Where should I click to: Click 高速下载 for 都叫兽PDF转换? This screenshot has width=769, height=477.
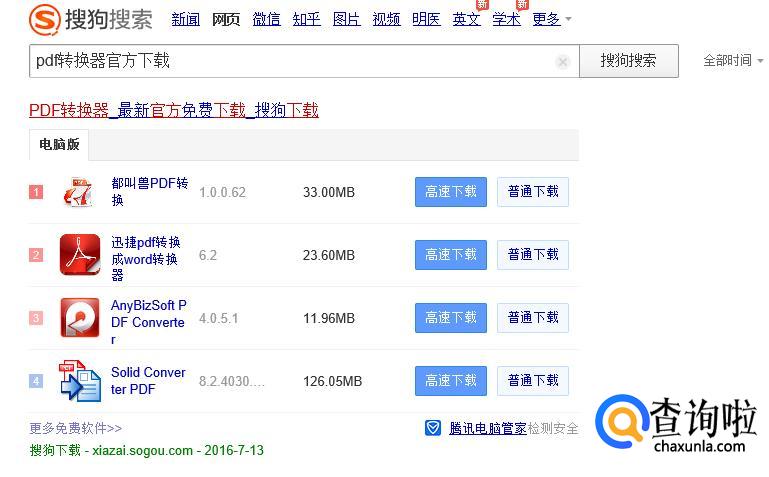[x=451, y=192]
